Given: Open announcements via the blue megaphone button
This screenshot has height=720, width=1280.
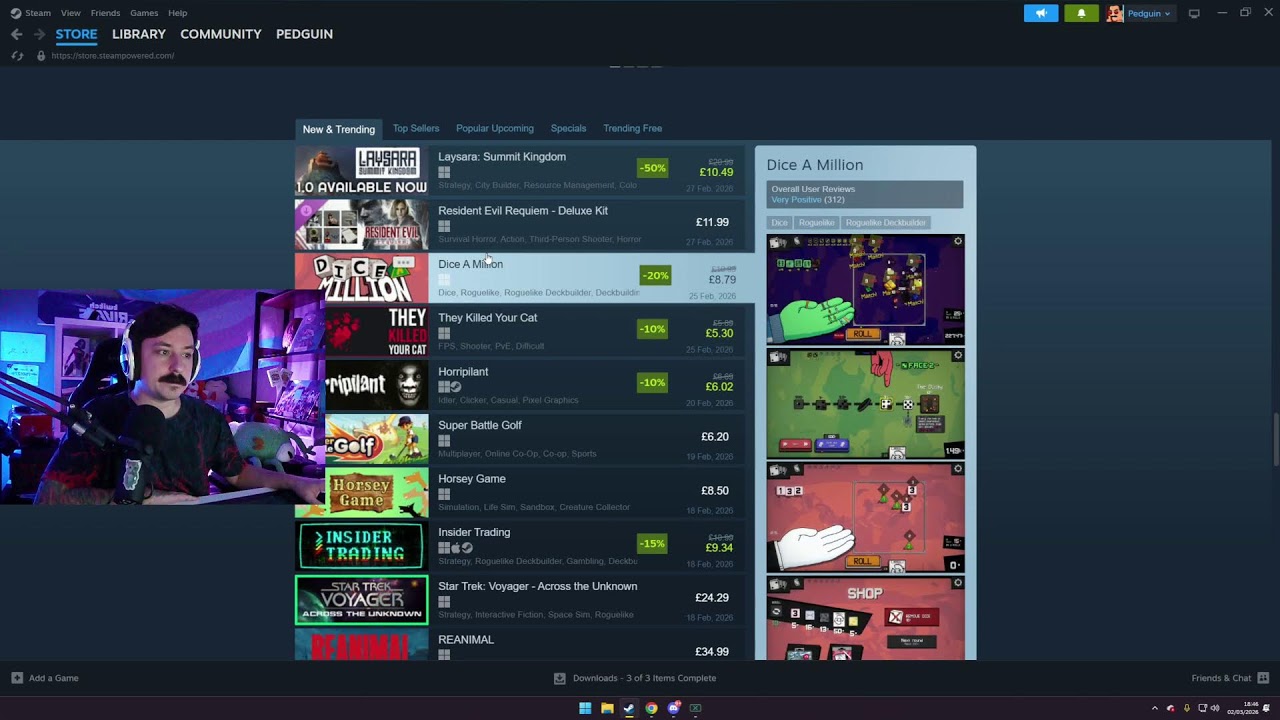Looking at the screenshot, I should [x=1041, y=13].
